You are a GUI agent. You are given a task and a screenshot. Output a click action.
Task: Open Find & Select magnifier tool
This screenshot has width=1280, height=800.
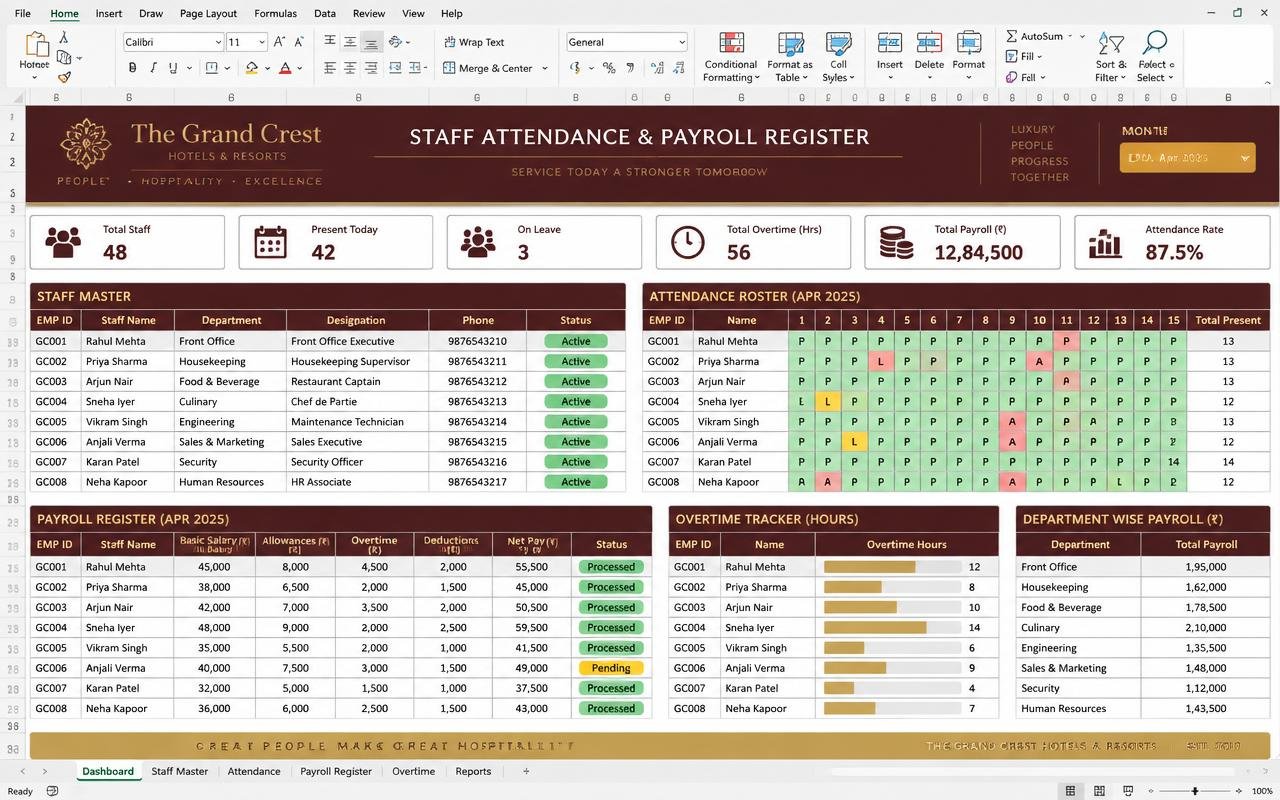[x=1155, y=43]
